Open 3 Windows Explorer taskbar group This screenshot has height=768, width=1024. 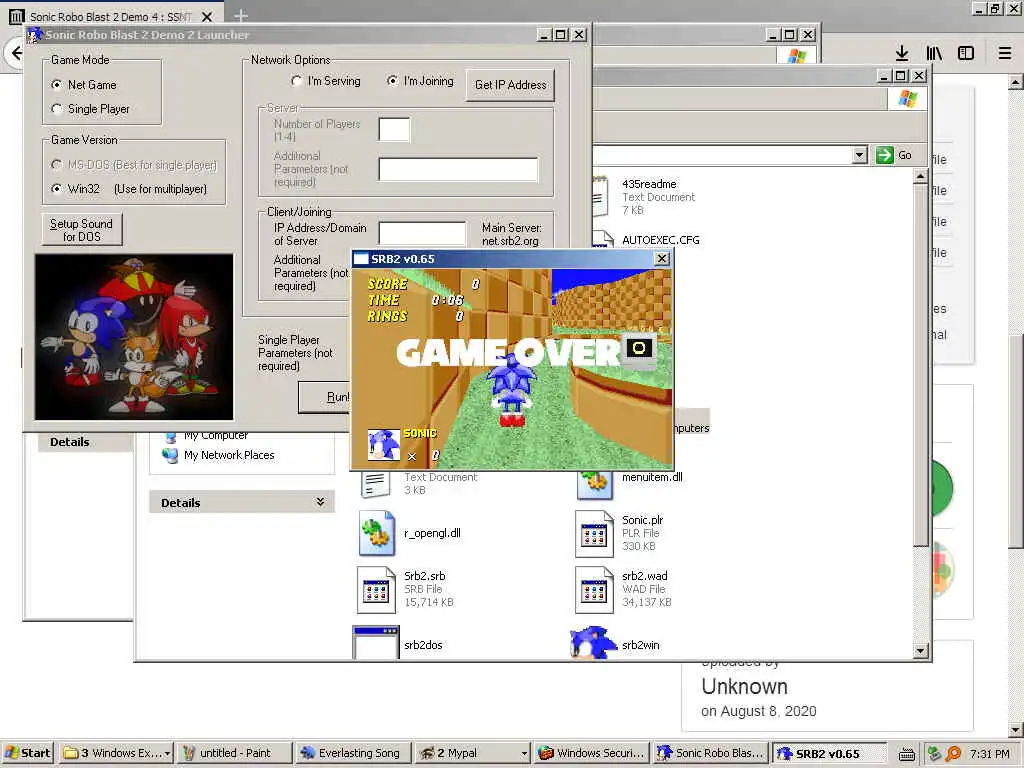pos(116,753)
